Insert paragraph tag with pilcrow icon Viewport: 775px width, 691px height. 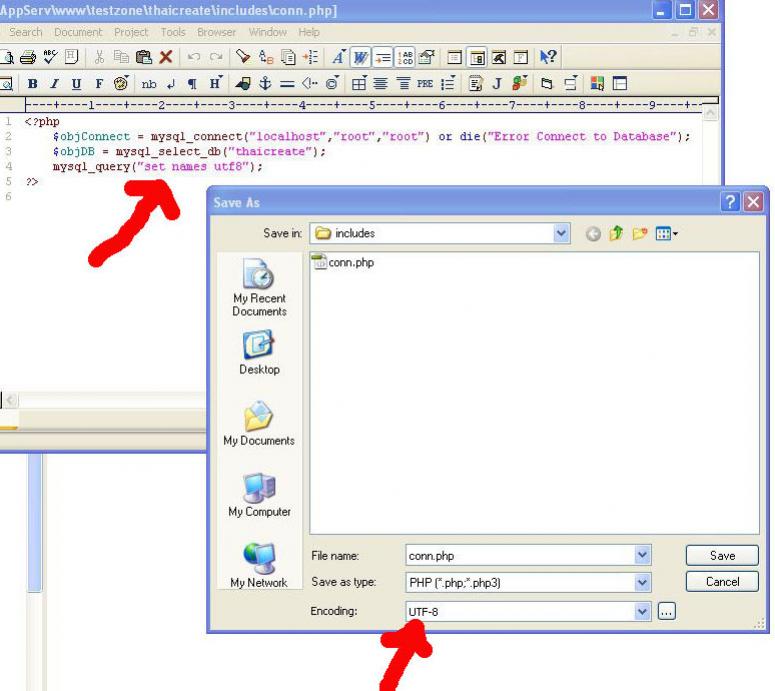point(192,84)
